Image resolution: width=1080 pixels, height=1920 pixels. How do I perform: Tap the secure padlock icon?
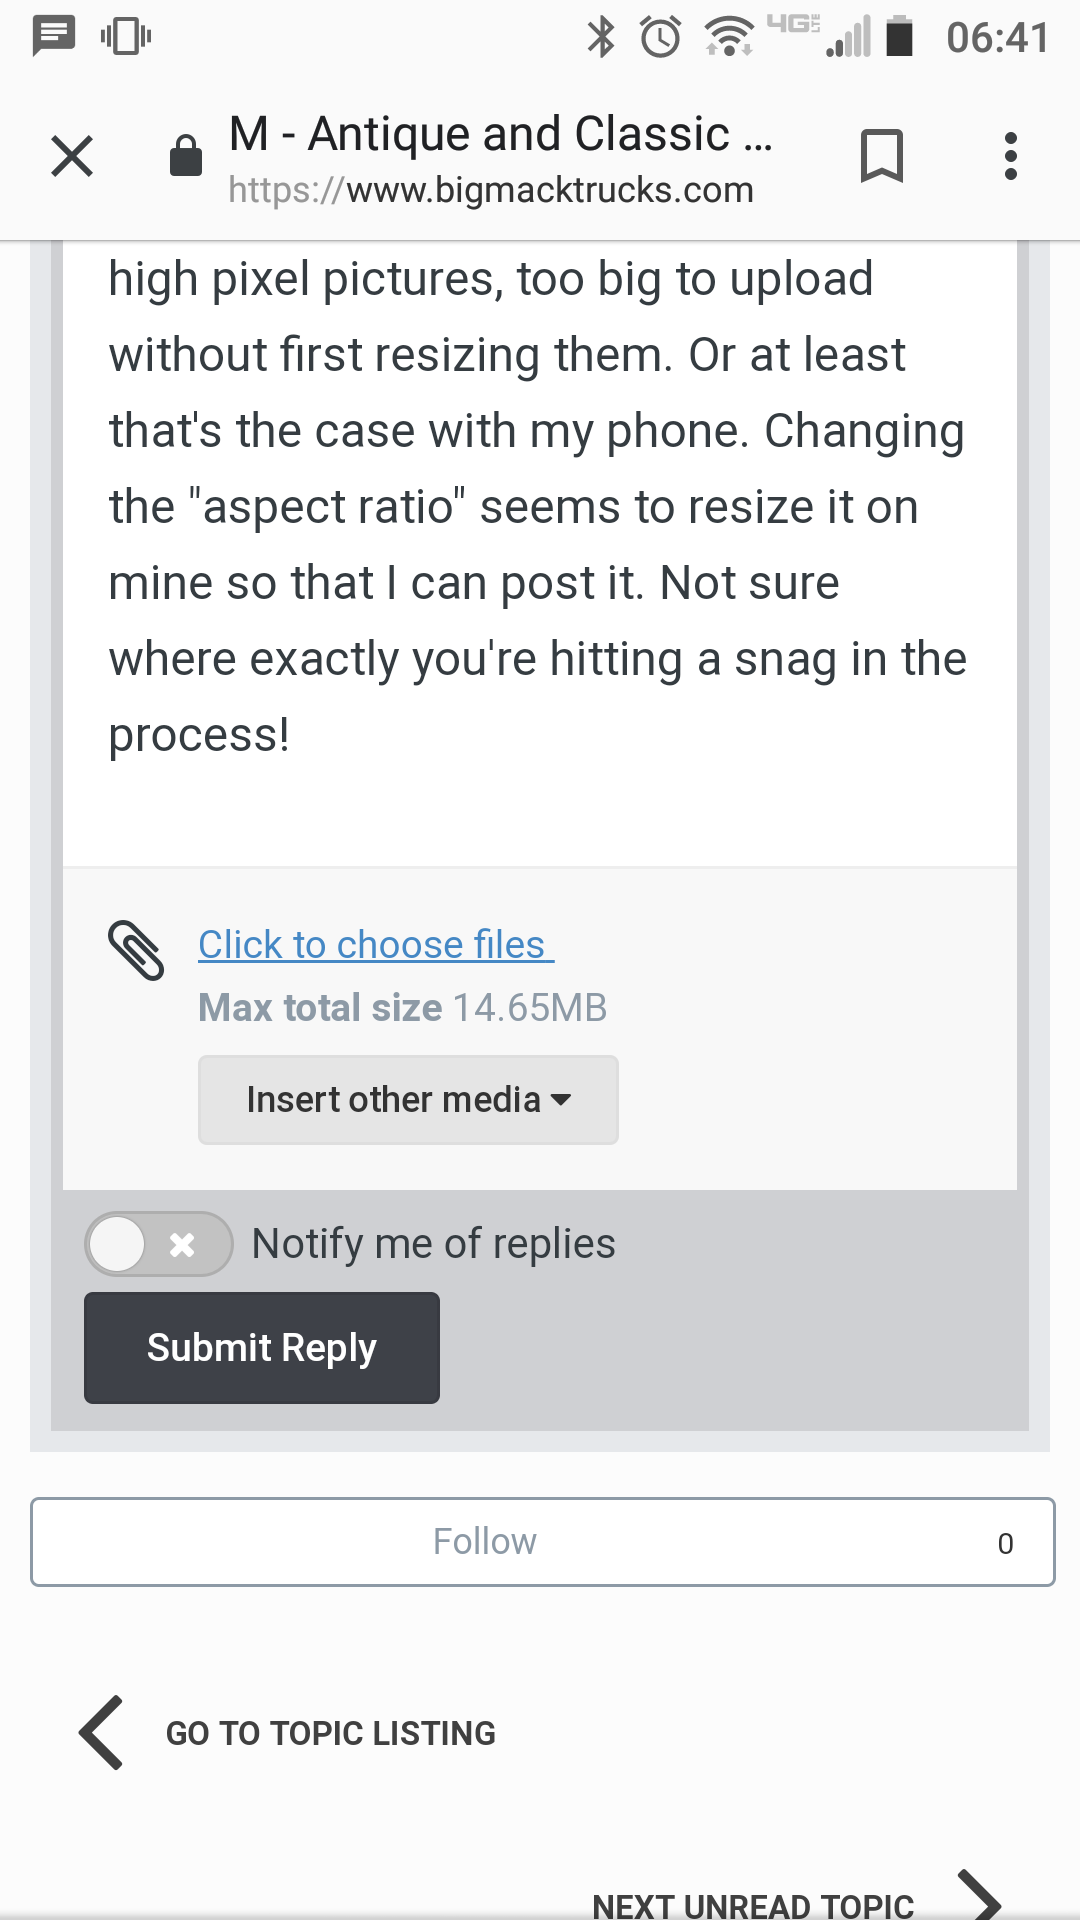186,155
